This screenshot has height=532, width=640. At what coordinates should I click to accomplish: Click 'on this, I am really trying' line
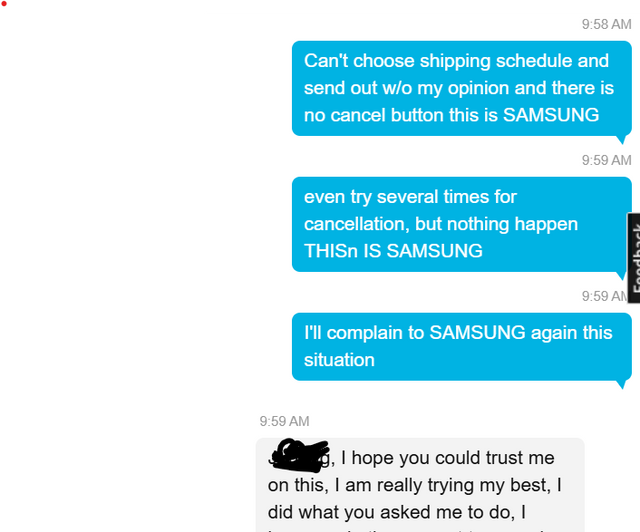tap(415, 485)
